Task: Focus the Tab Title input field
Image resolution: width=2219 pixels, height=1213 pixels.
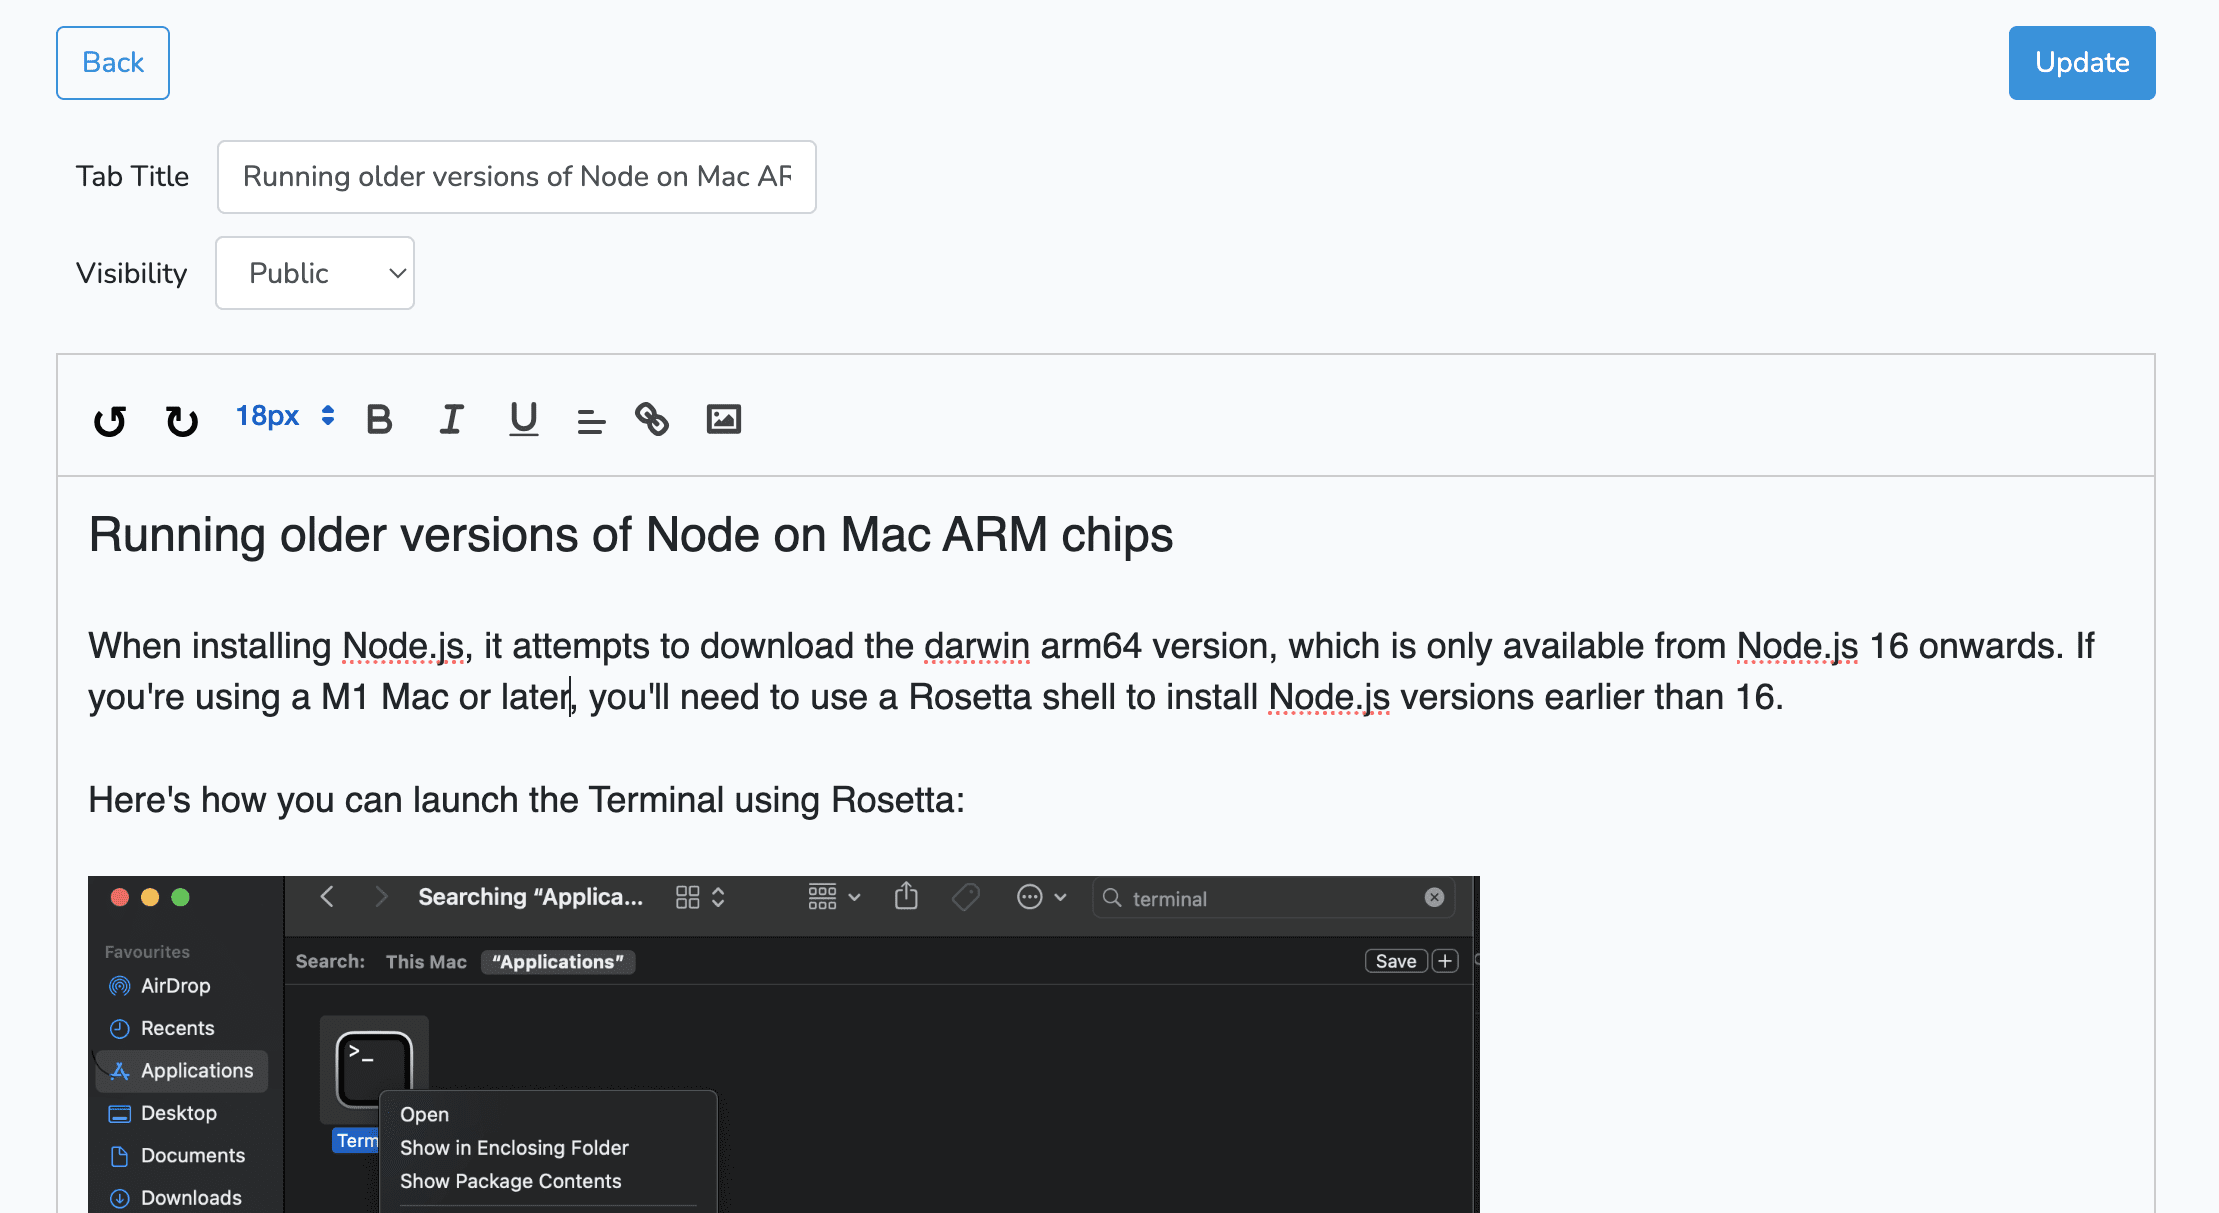Action: tap(516, 177)
